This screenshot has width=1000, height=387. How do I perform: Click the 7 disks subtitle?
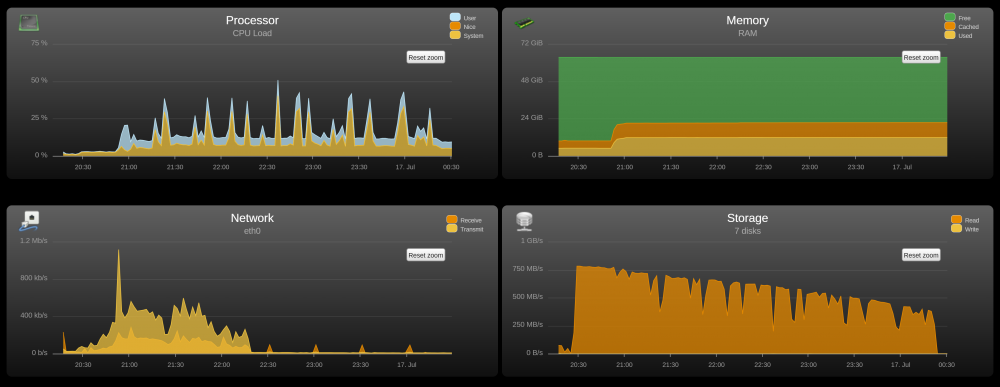tap(747, 231)
